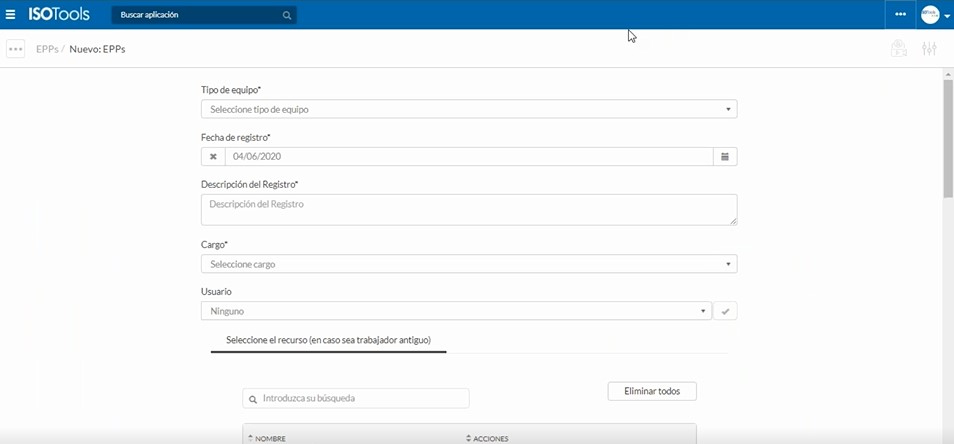Open the user profile avatar menu
This screenshot has width=954, height=444.
[x=934, y=15]
